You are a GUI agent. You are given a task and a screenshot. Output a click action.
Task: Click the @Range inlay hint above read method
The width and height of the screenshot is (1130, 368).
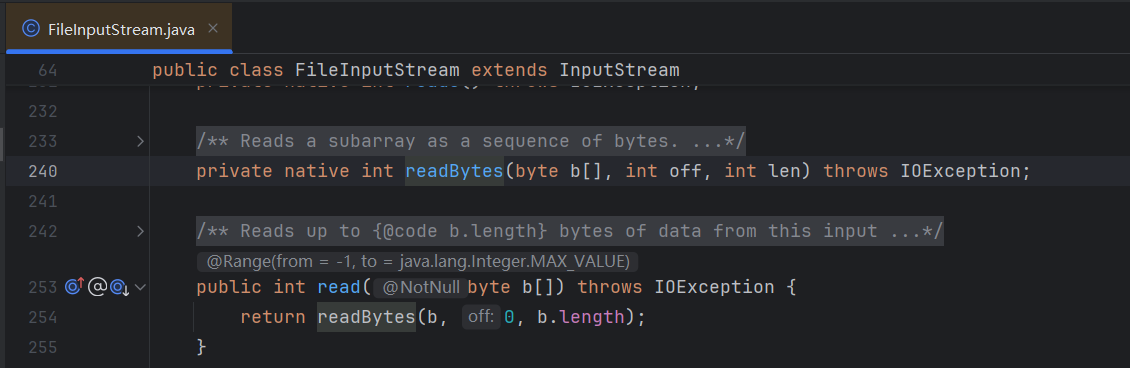417,261
